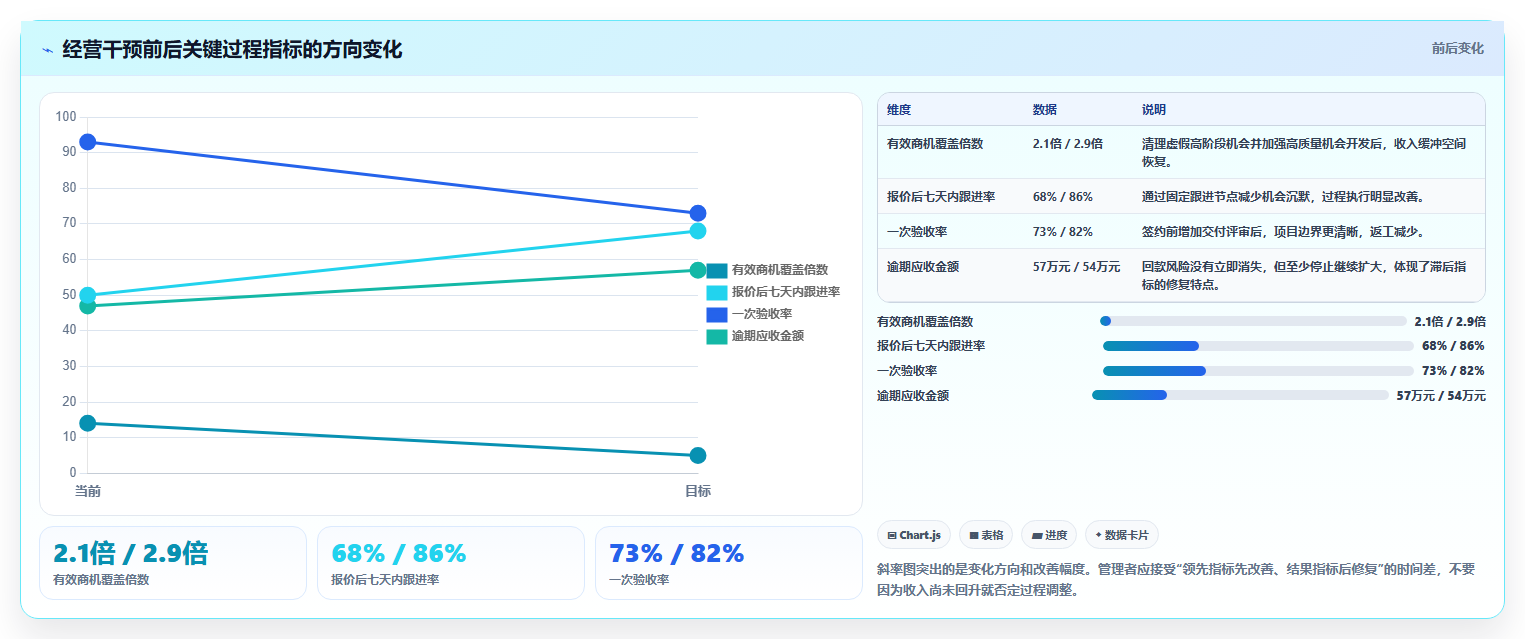Click the teal data point at 5 on 目标
Viewport: 1525px width, 639px height.
coord(698,455)
